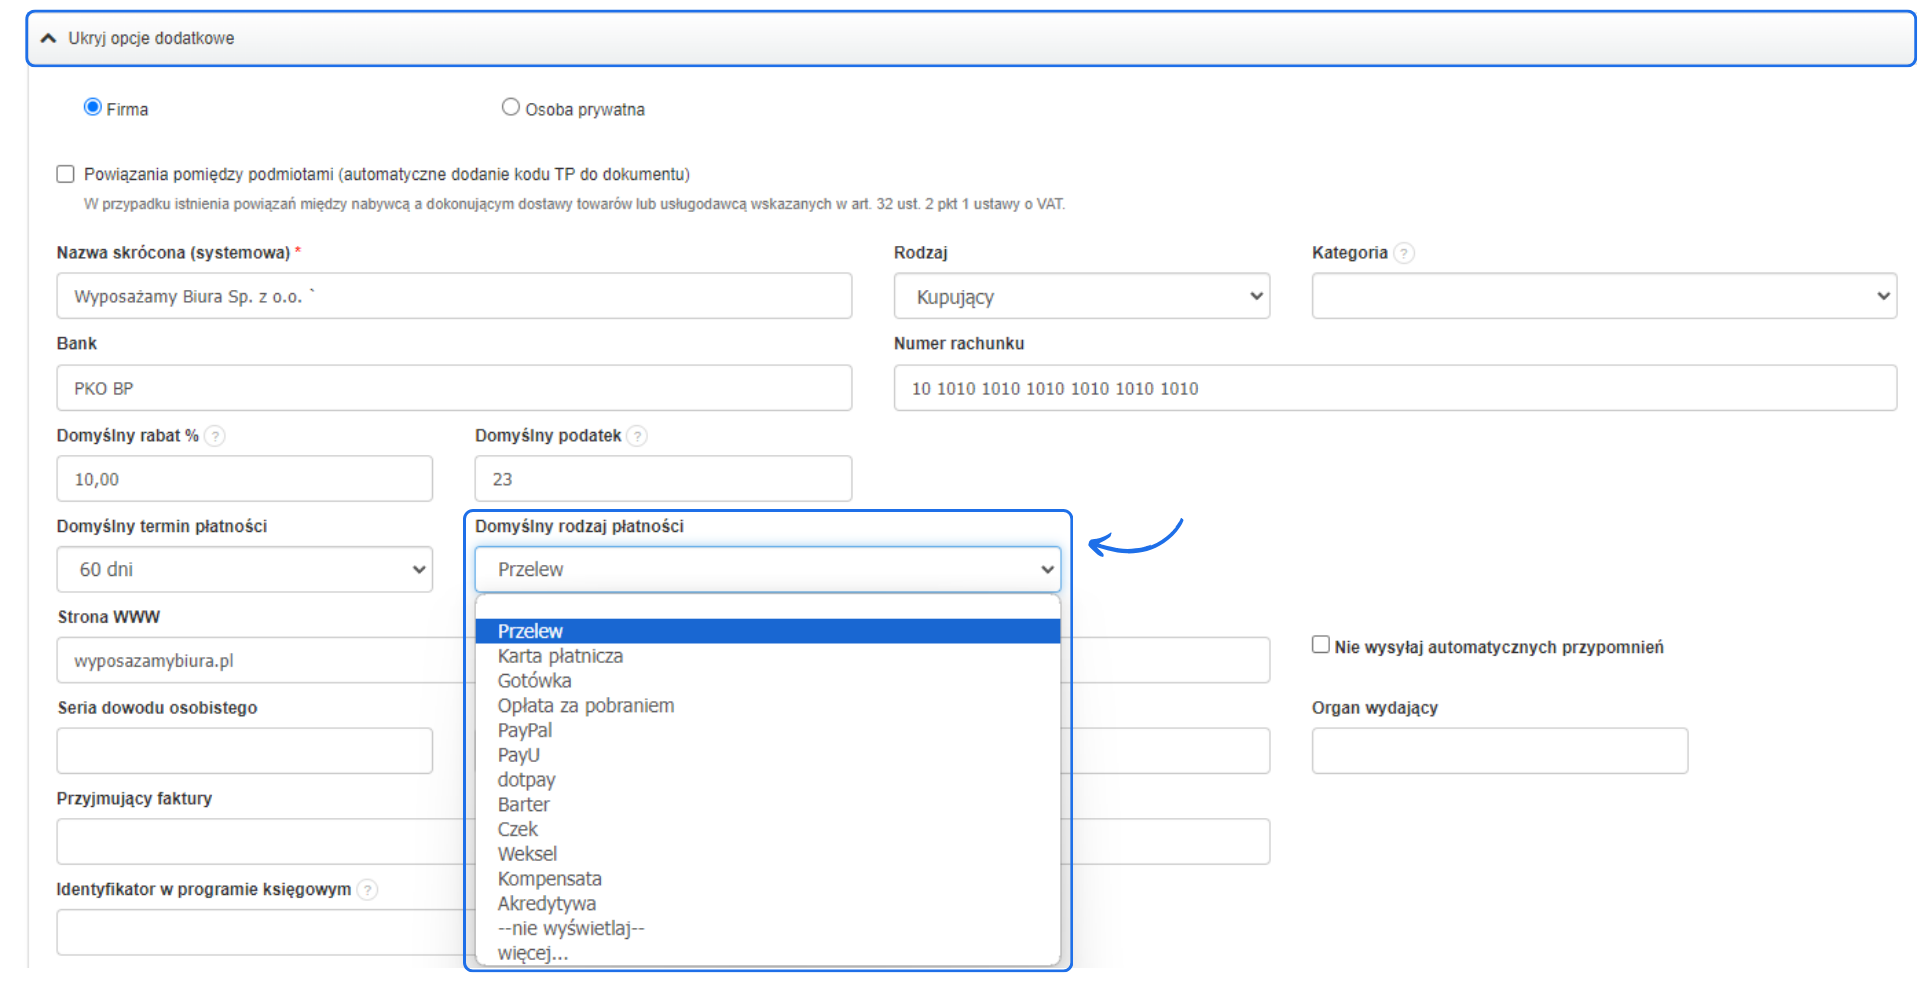Select the więcej... option

click(x=533, y=953)
